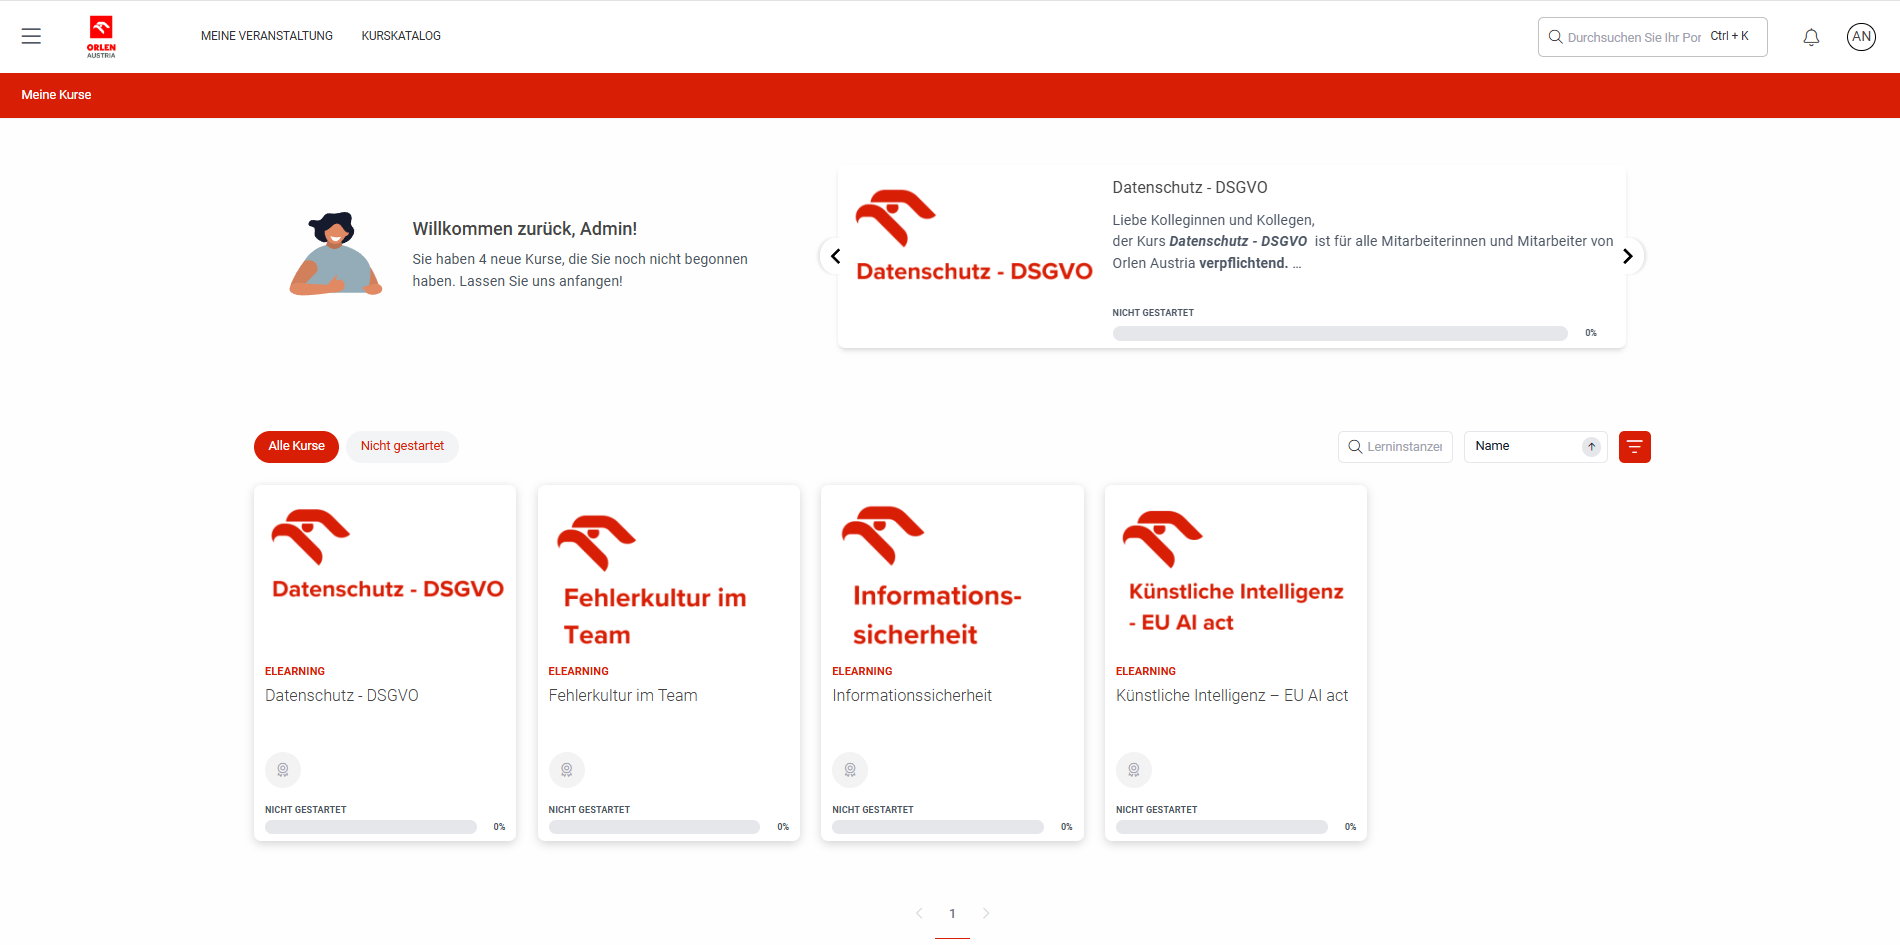This screenshot has height=945, width=1900.
Task: Open Meine Veranstaltung menu item
Action: (x=266, y=36)
